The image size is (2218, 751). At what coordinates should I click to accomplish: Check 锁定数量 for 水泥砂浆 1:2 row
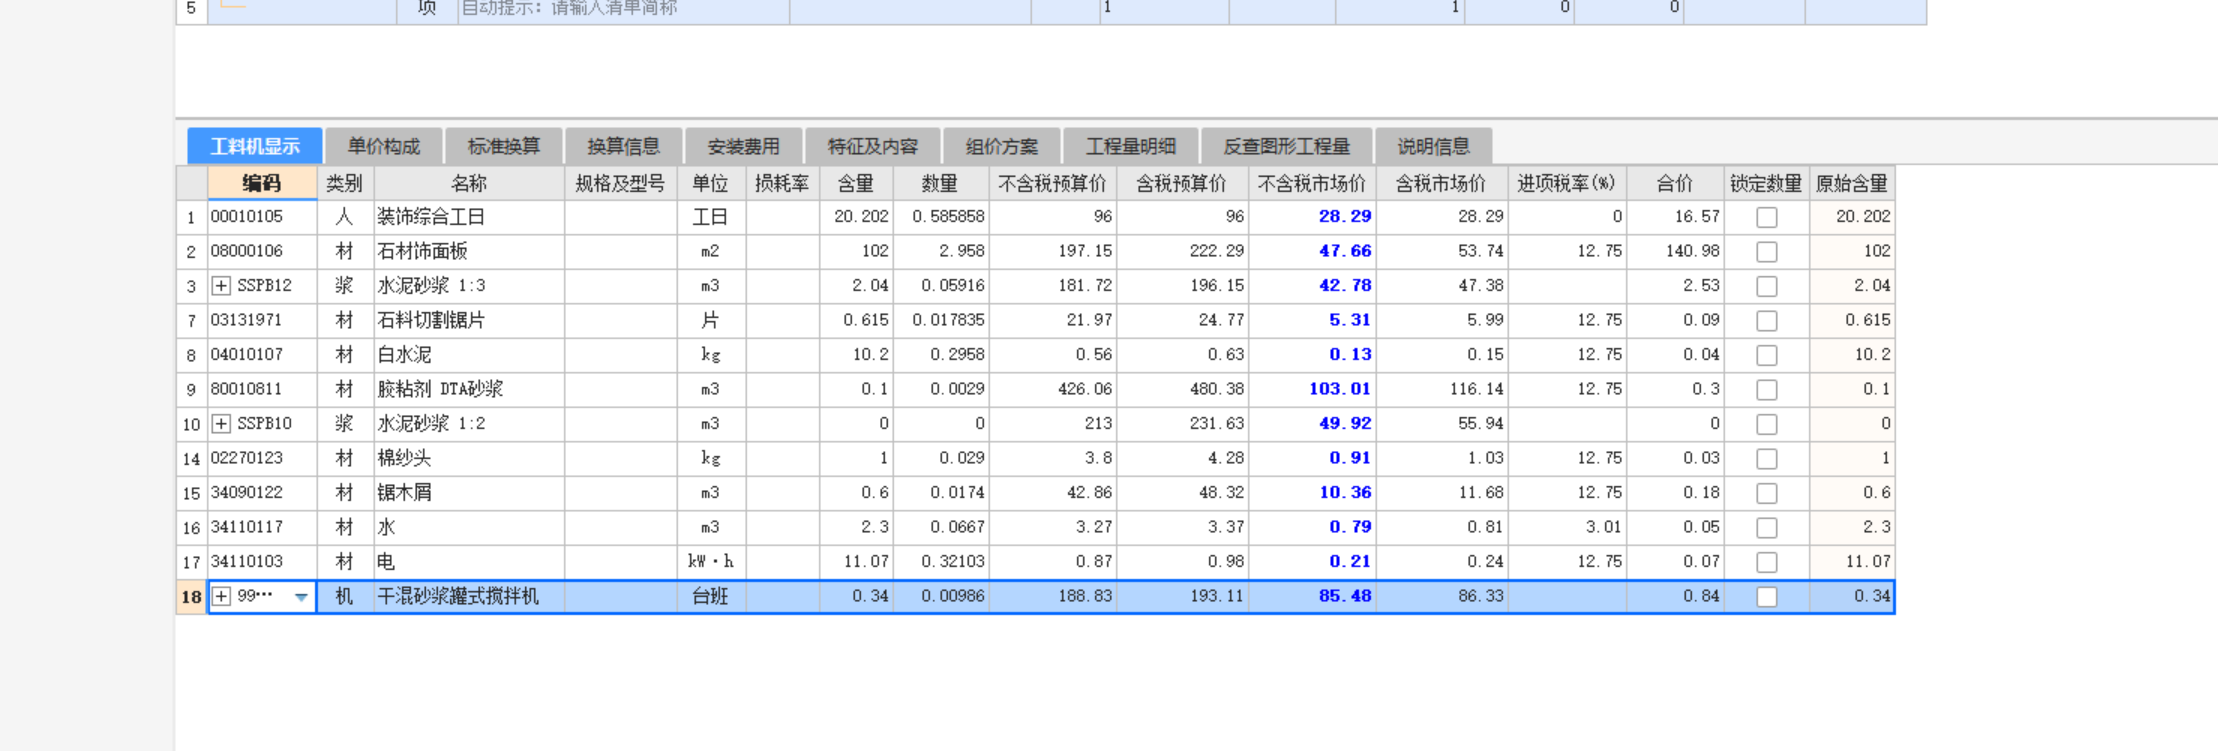(1767, 424)
